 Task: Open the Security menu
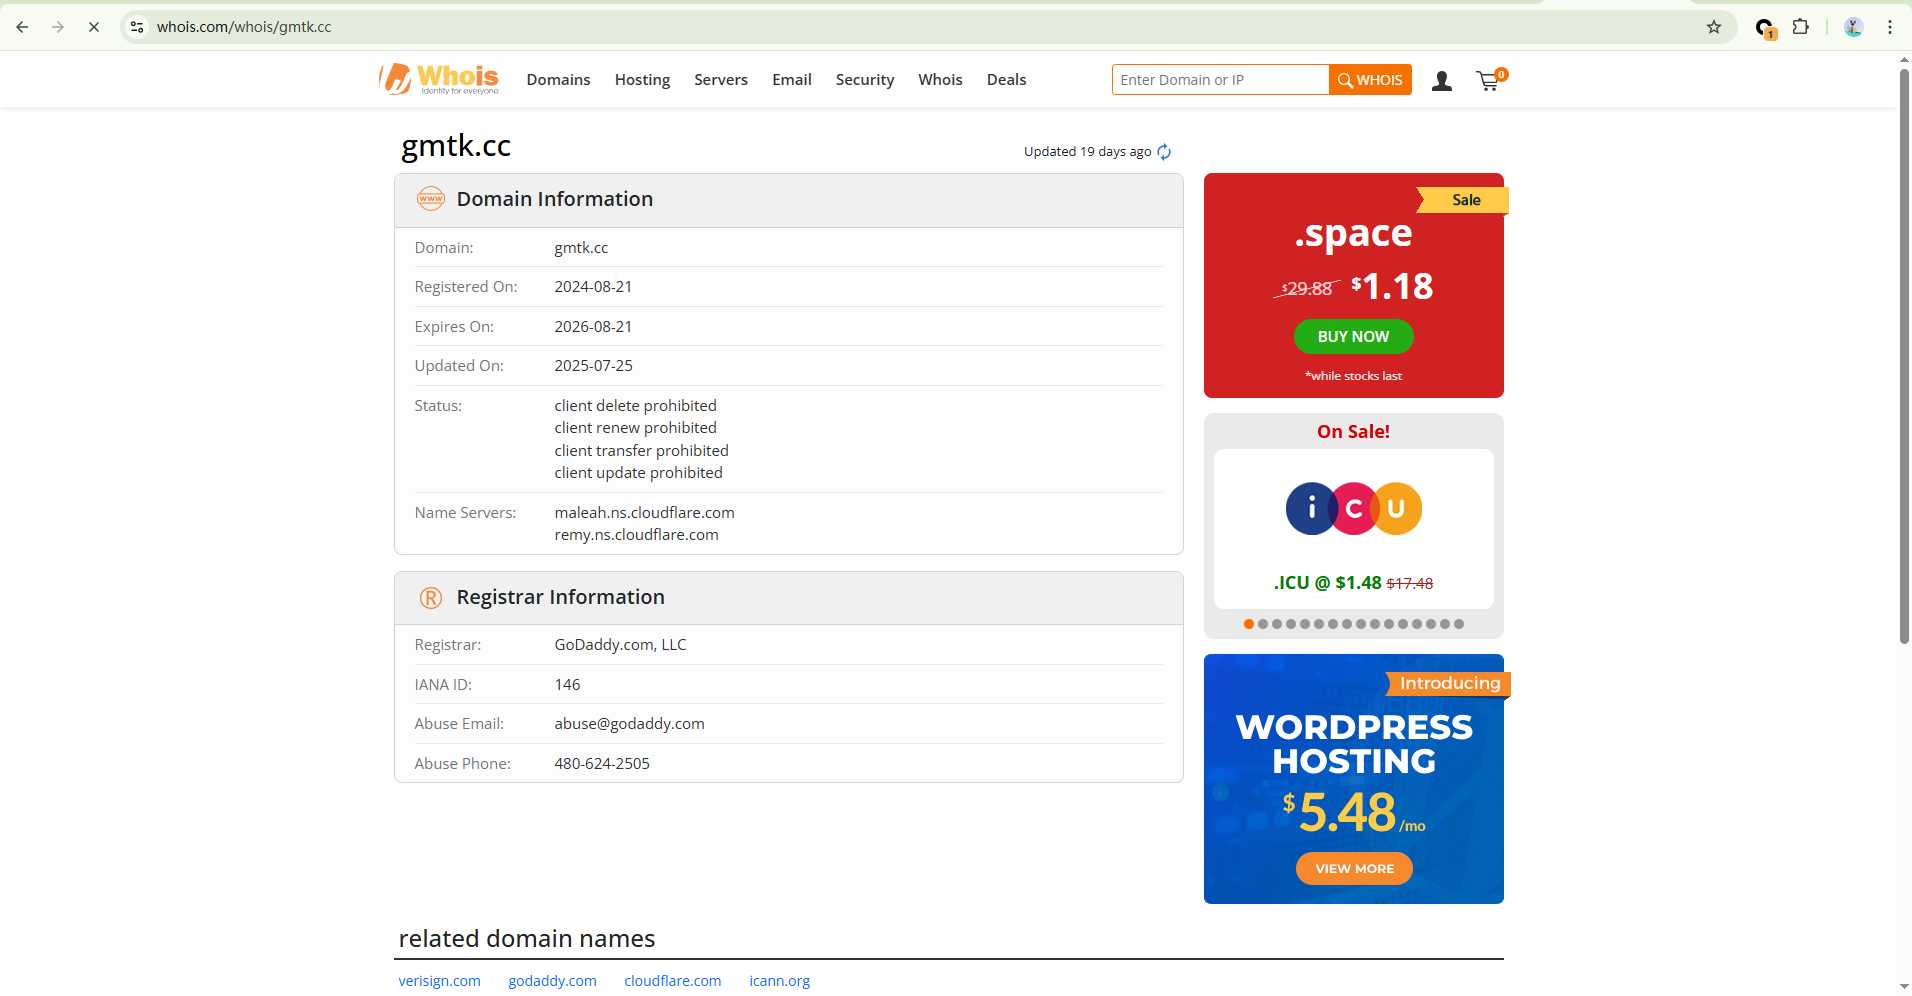coord(864,80)
